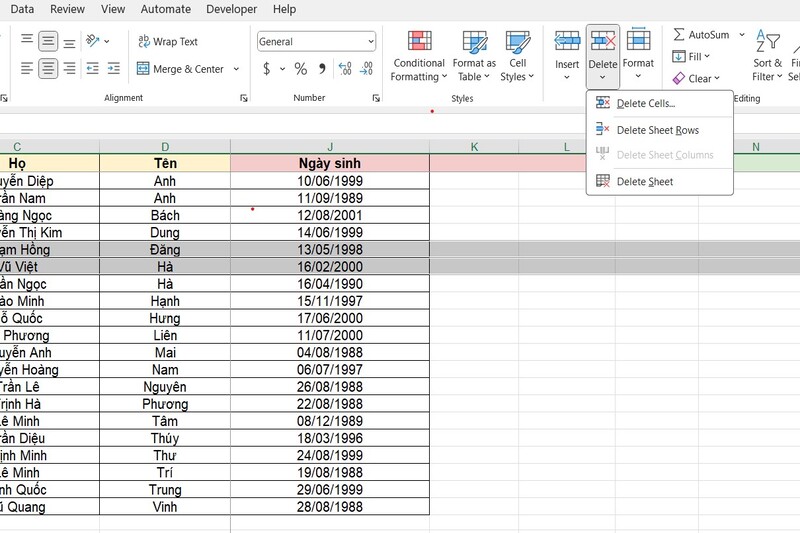
Task: Expand the Insert dropdown arrow
Action: click(567, 77)
